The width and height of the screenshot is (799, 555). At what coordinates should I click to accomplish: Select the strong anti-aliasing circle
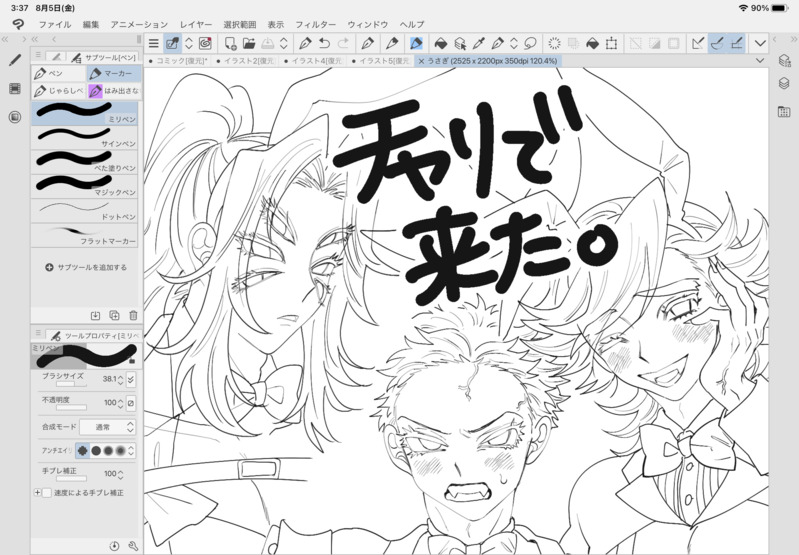tap(120, 451)
